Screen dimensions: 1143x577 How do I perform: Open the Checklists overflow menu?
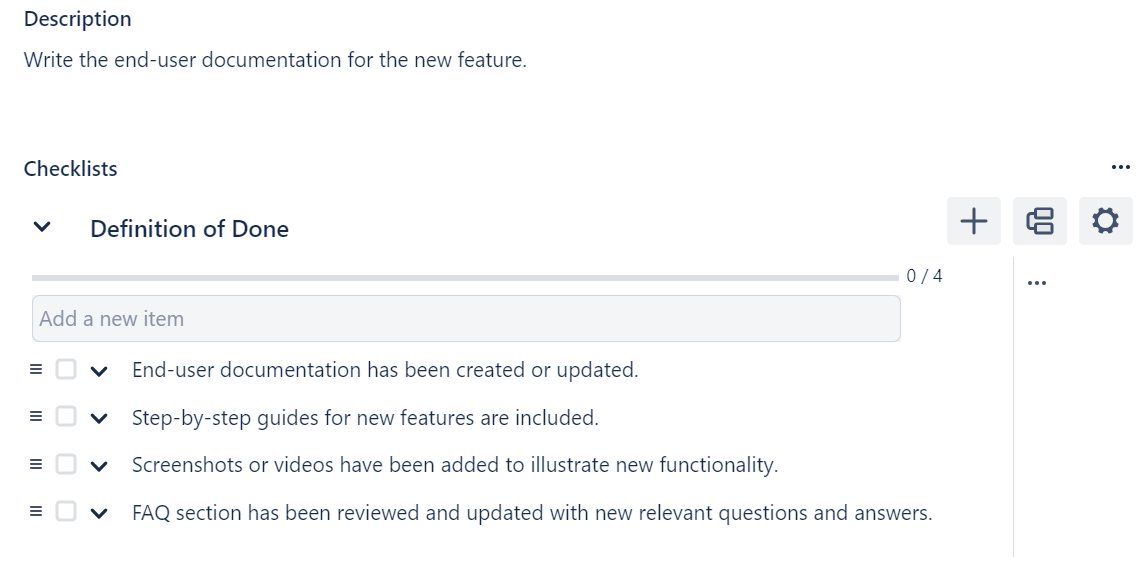(x=1120, y=166)
